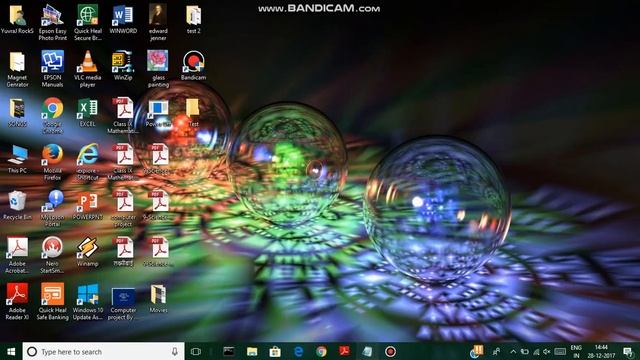Select the Adobe Reader XI desktop icon
This screenshot has height=360, width=640.
pos(17,302)
